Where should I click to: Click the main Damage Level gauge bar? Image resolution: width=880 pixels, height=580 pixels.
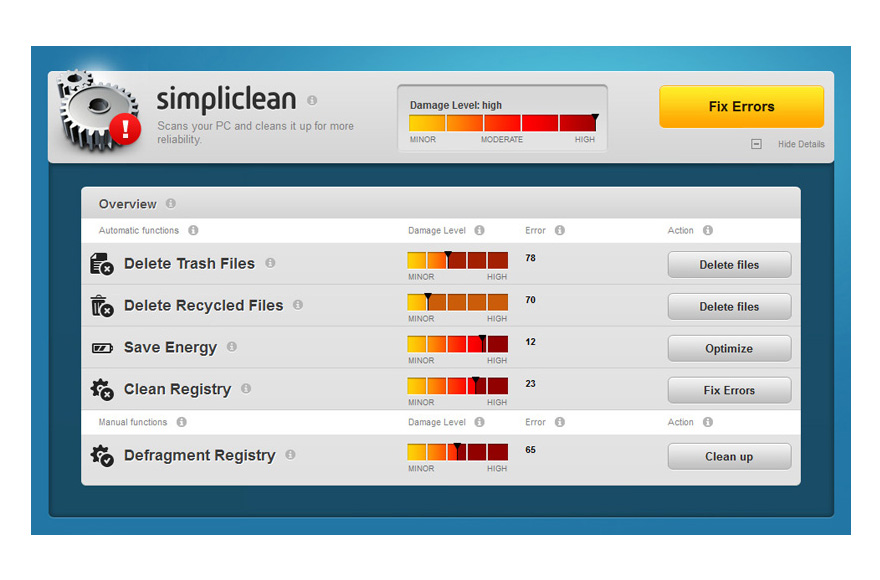(502, 123)
